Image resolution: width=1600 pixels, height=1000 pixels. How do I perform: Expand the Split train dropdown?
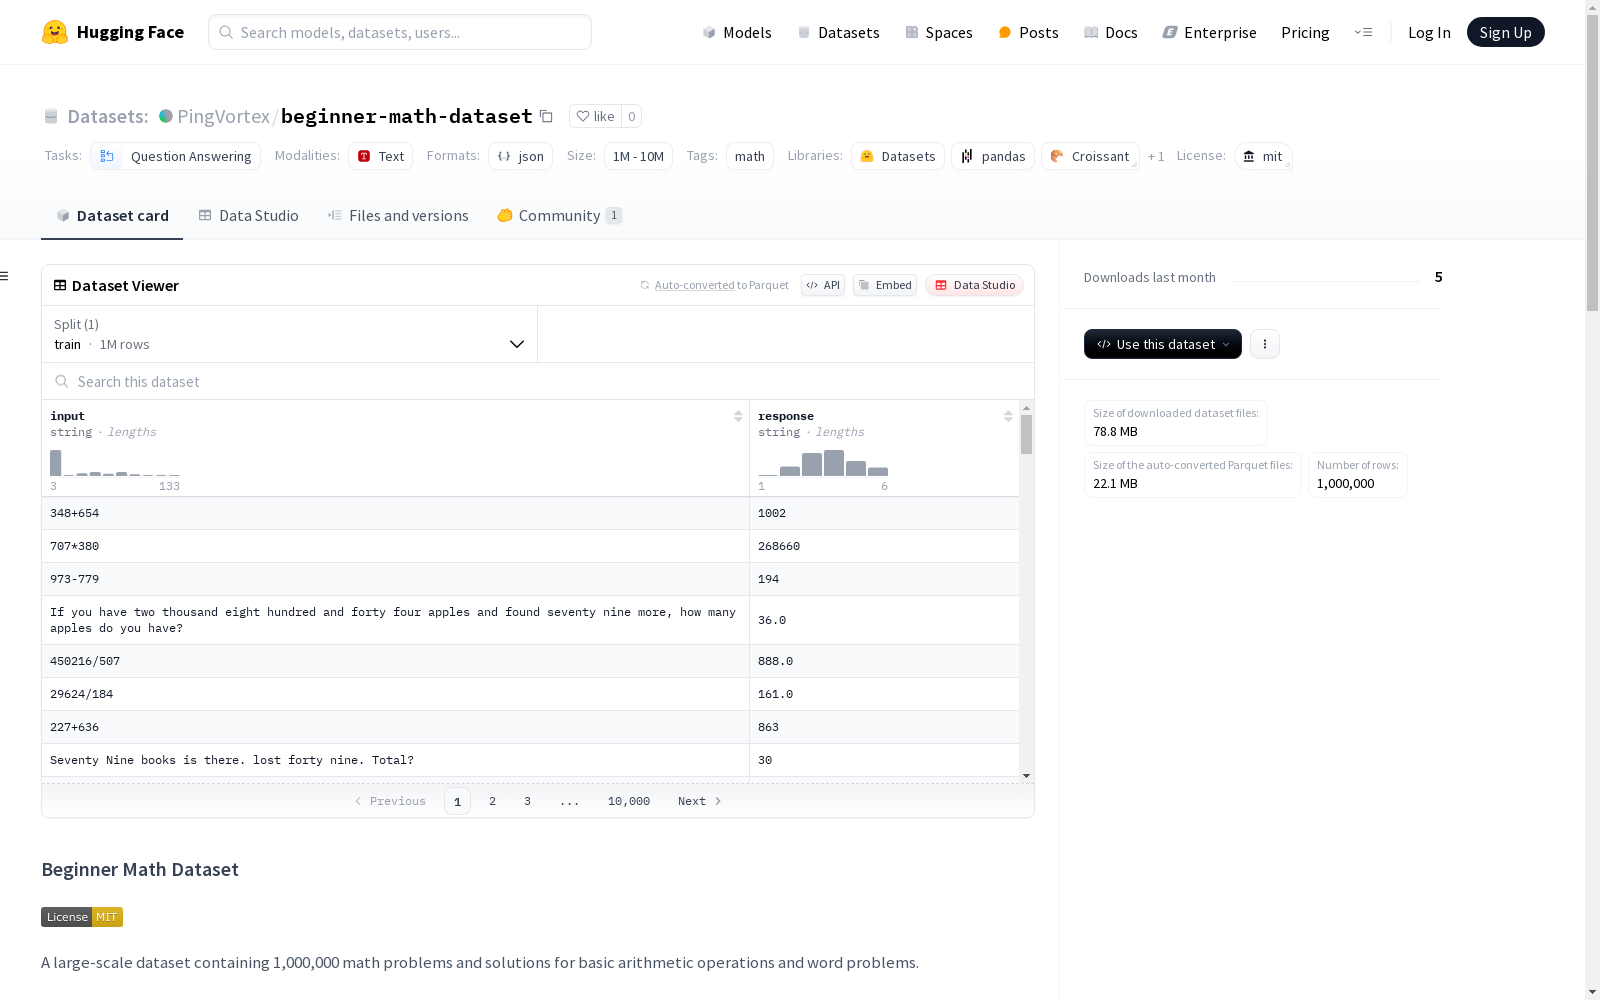[x=289, y=334]
